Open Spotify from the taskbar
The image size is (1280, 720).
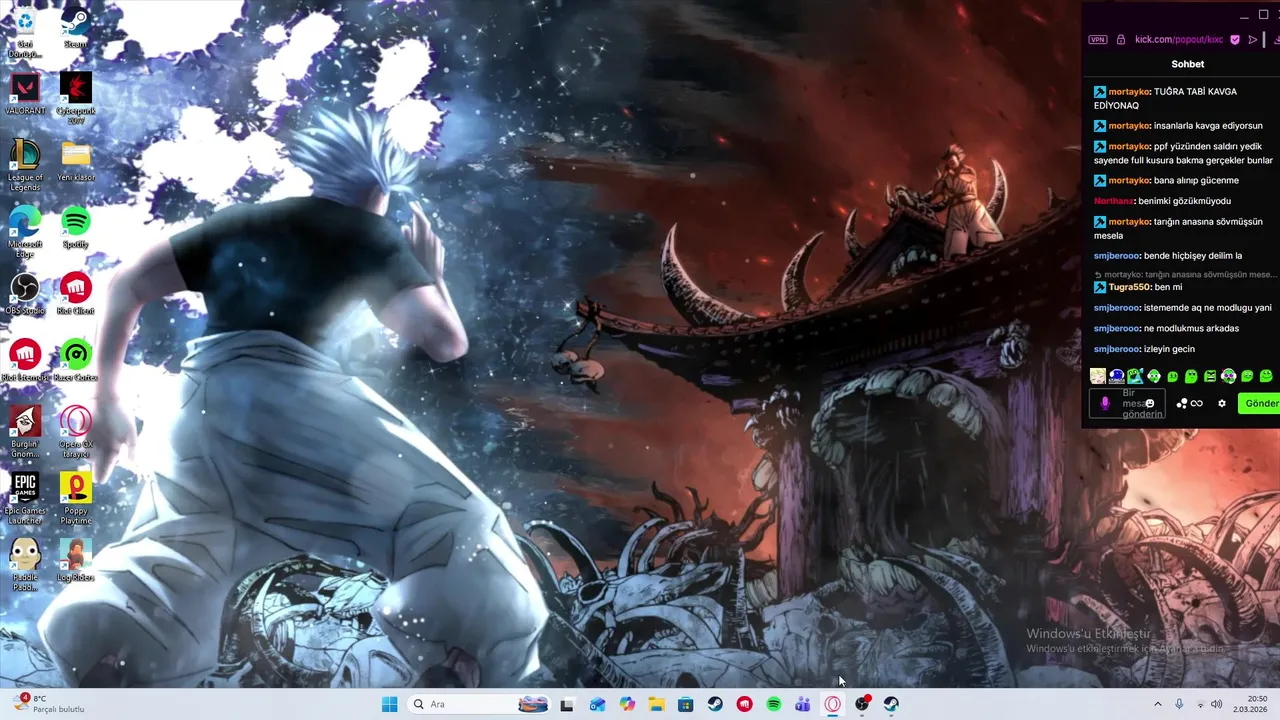(x=773, y=704)
